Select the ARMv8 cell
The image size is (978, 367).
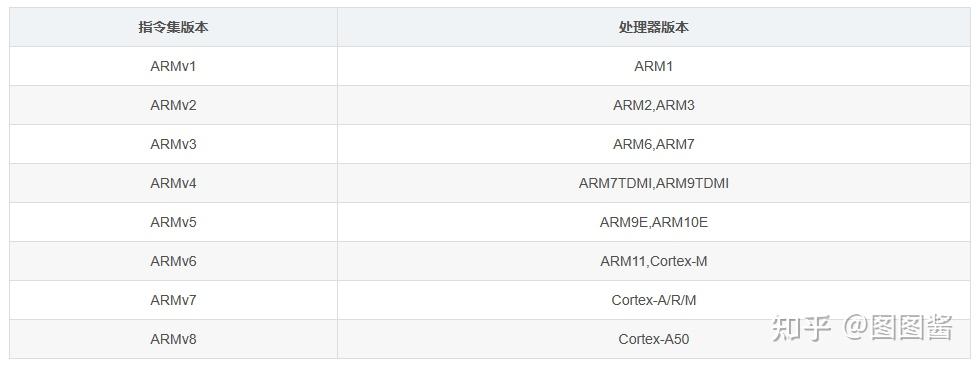pos(173,339)
